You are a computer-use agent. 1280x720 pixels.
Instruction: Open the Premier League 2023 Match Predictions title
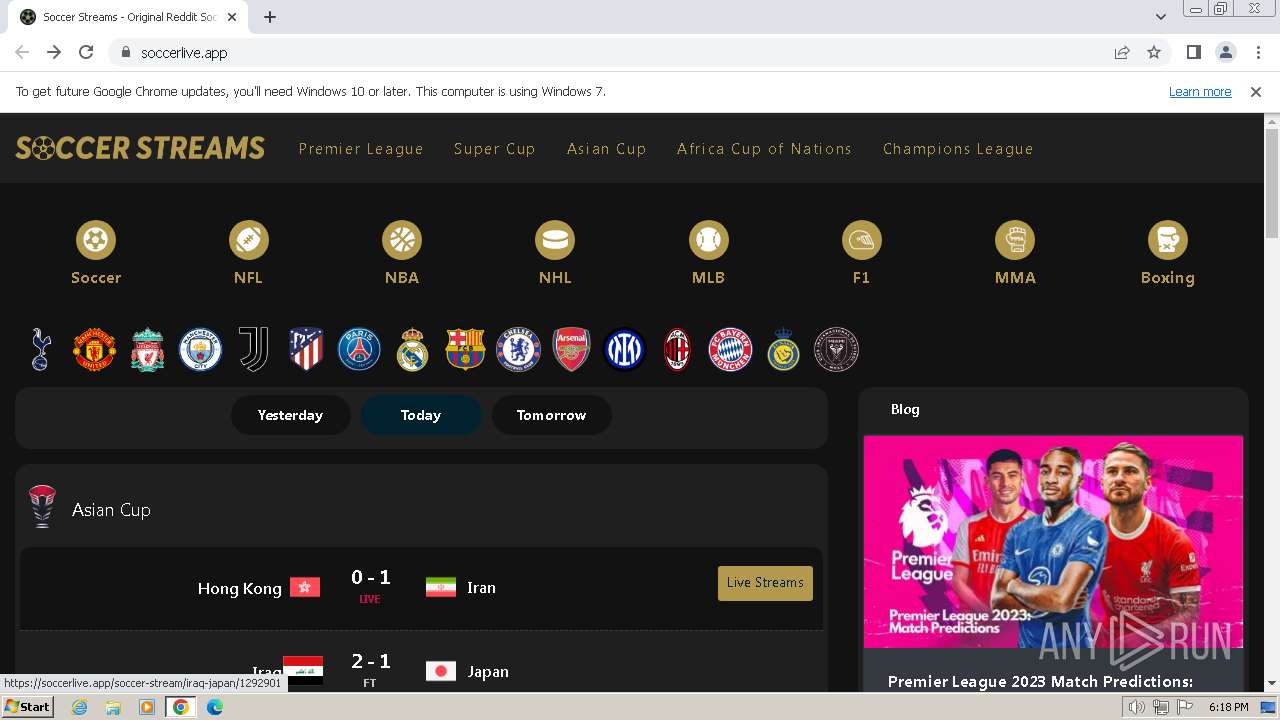[1040, 682]
